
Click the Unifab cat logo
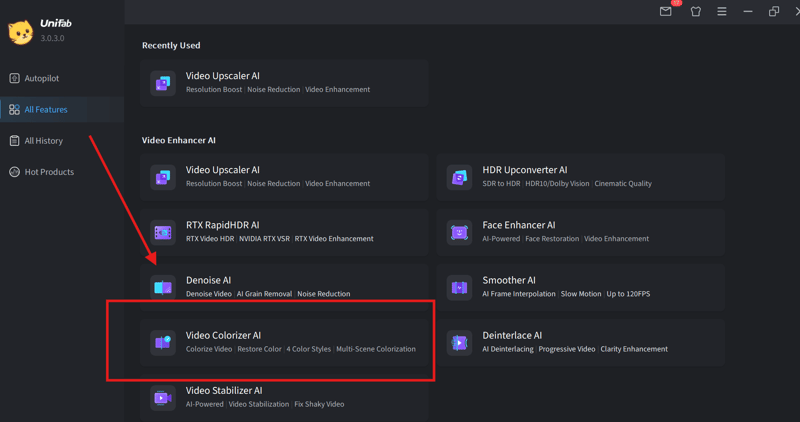coord(20,31)
